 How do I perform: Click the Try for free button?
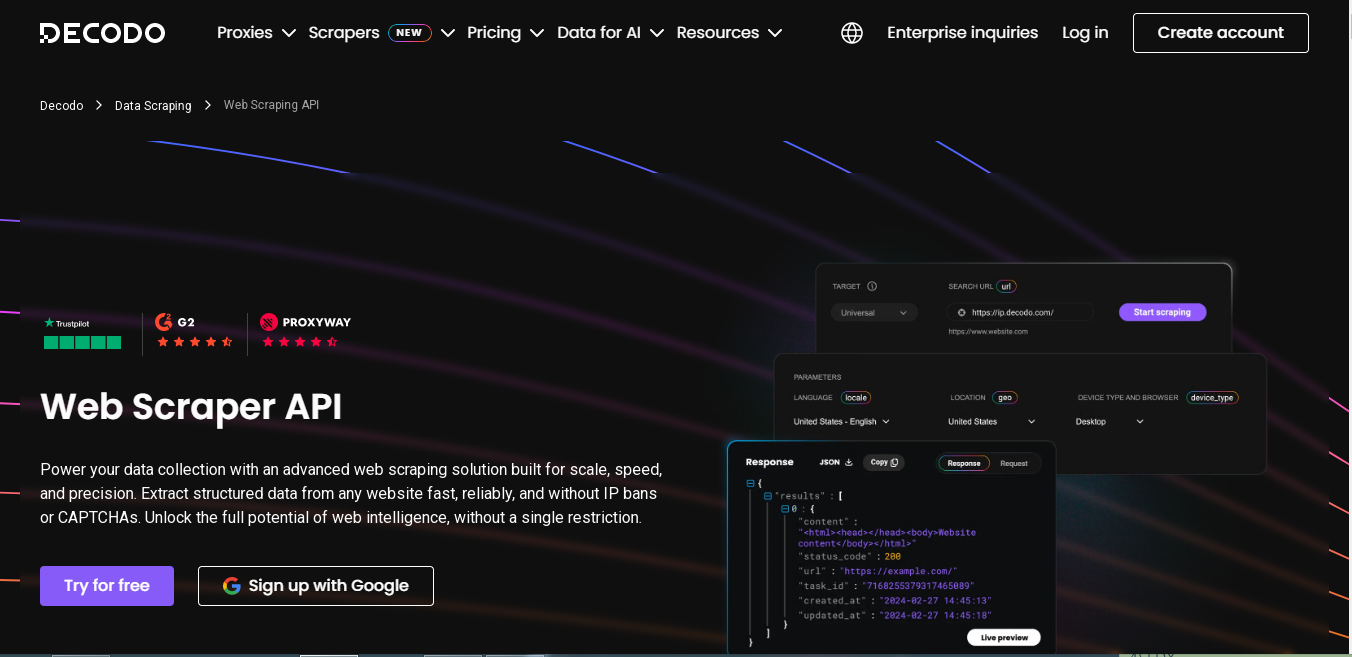pos(107,586)
